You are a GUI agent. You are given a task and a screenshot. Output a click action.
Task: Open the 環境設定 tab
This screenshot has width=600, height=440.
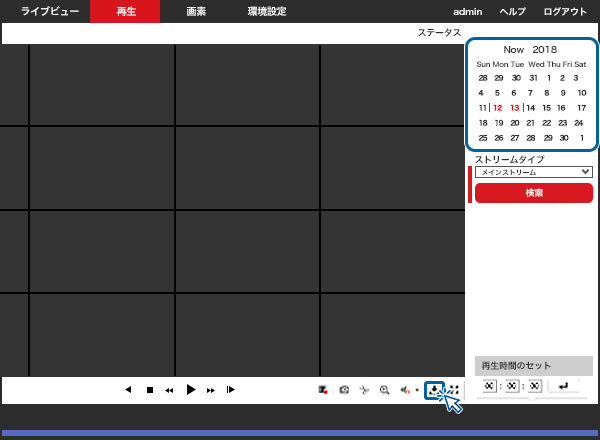click(x=266, y=11)
